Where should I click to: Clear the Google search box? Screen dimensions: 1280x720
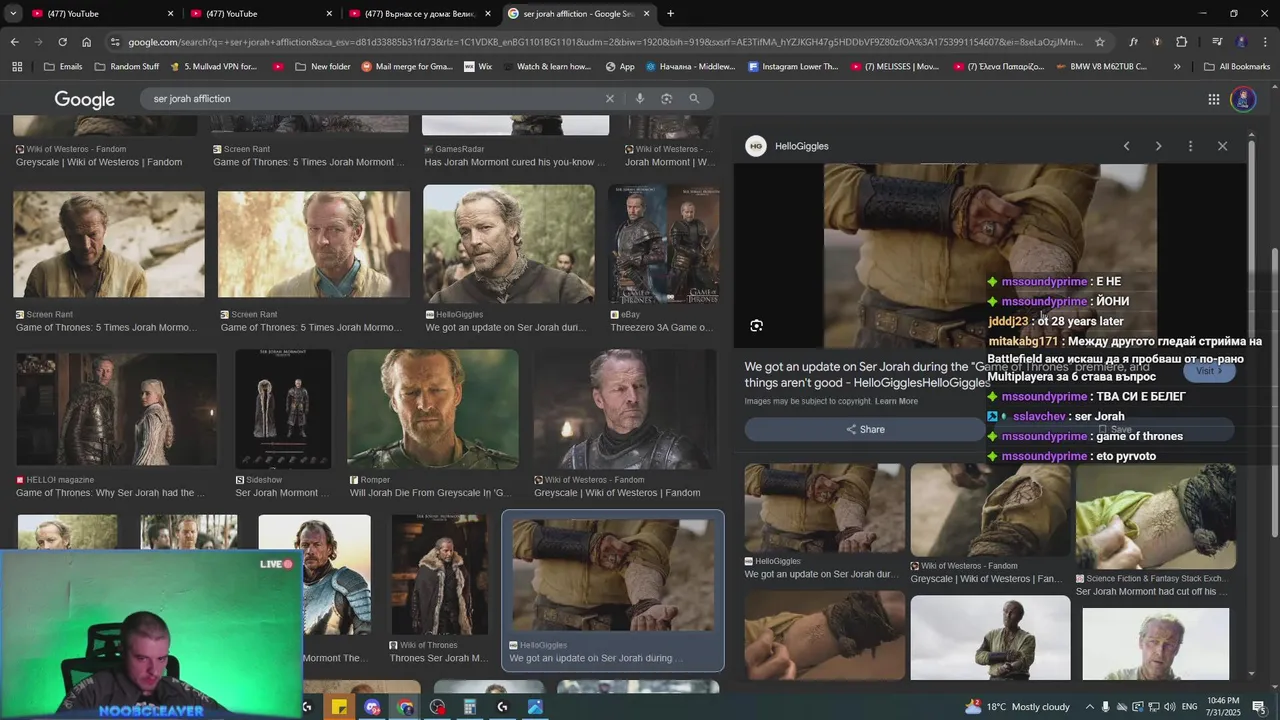click(610, 99)
